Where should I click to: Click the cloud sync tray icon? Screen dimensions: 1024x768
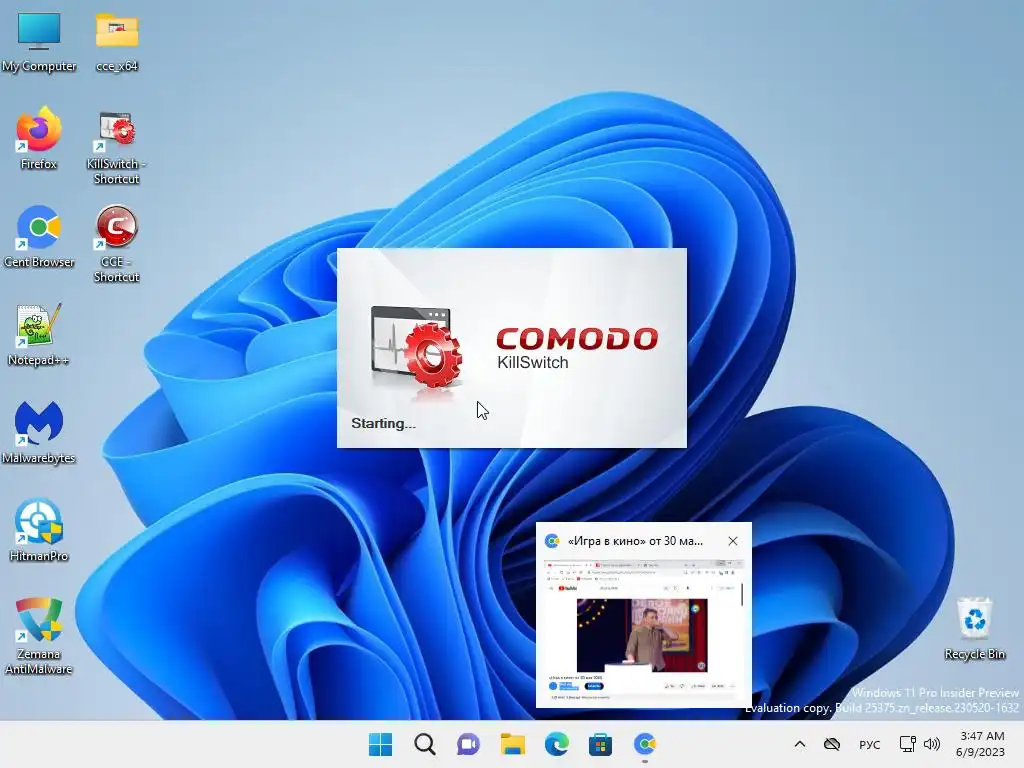pyautogui.click(x=831, y=744)
